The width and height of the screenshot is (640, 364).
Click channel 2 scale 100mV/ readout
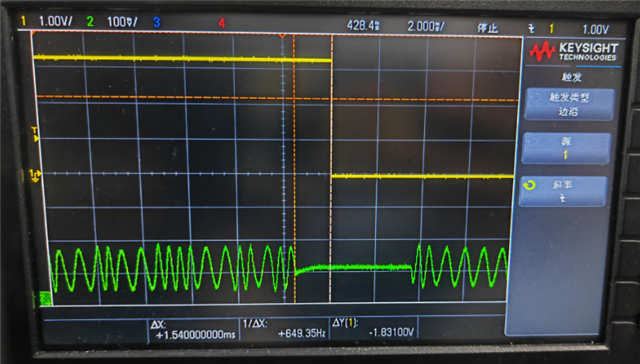(x=122, y=22)
